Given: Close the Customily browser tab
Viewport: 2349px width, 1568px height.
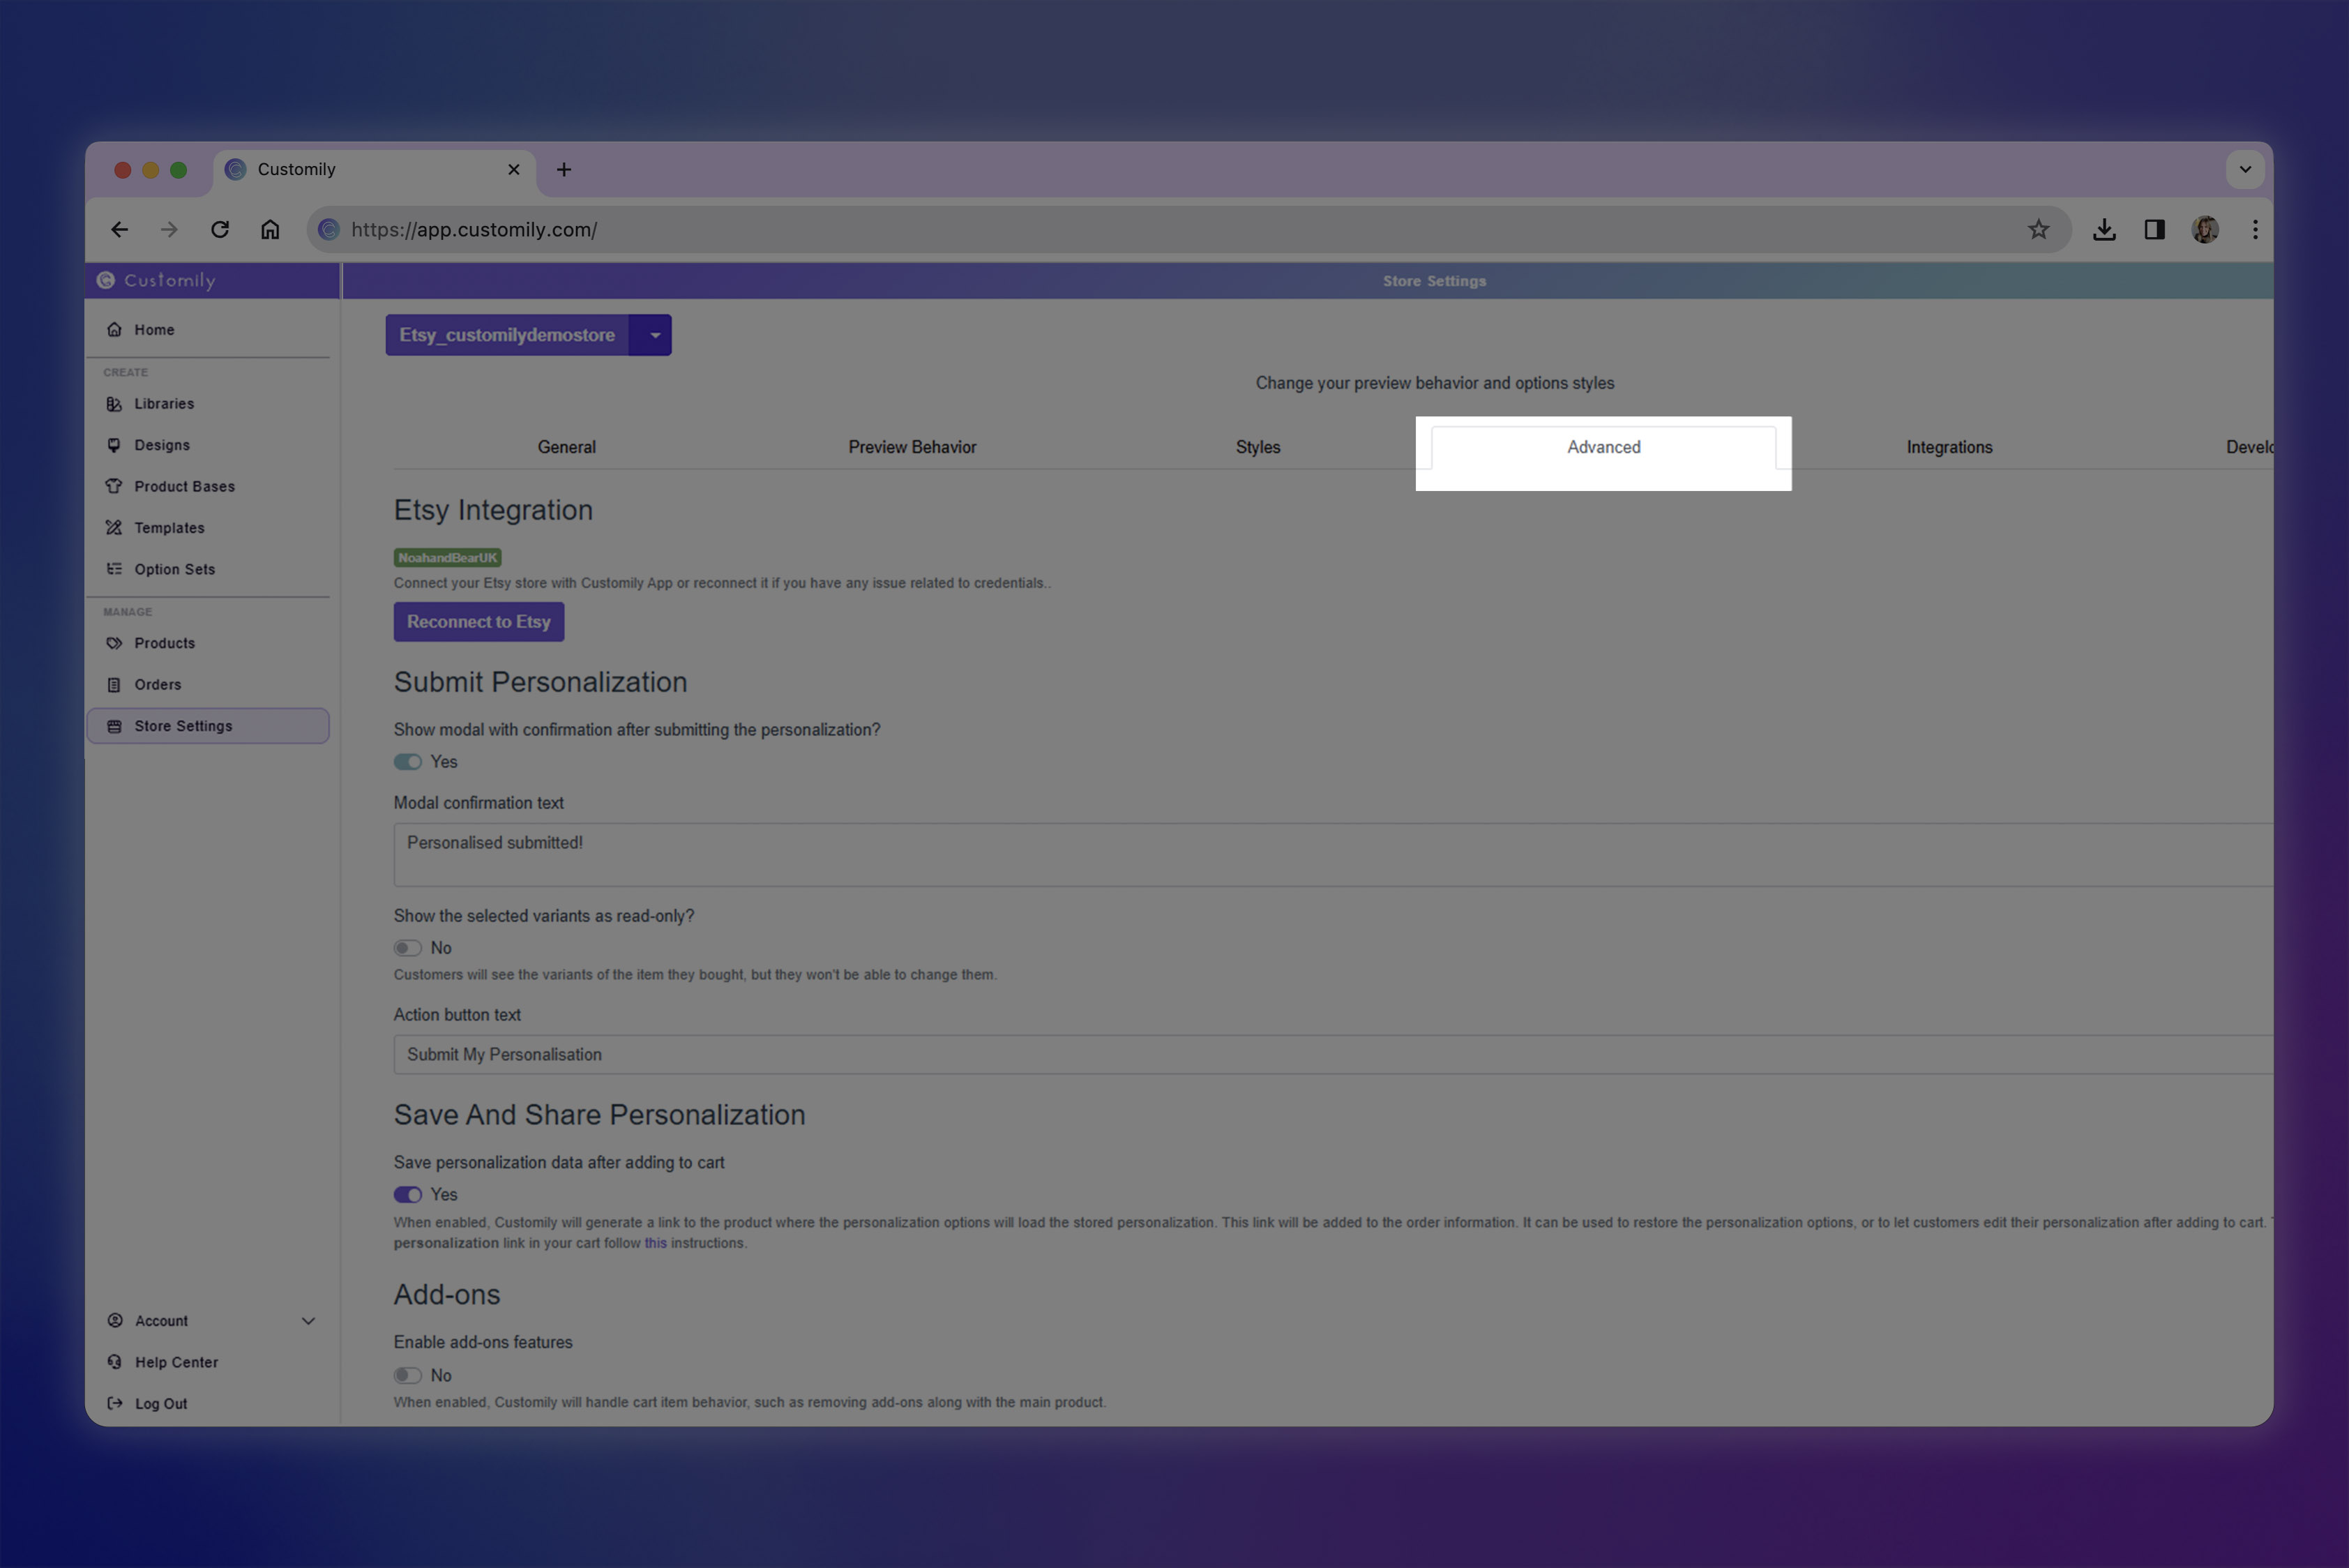Looking at the screenshot, I should 514,170.
